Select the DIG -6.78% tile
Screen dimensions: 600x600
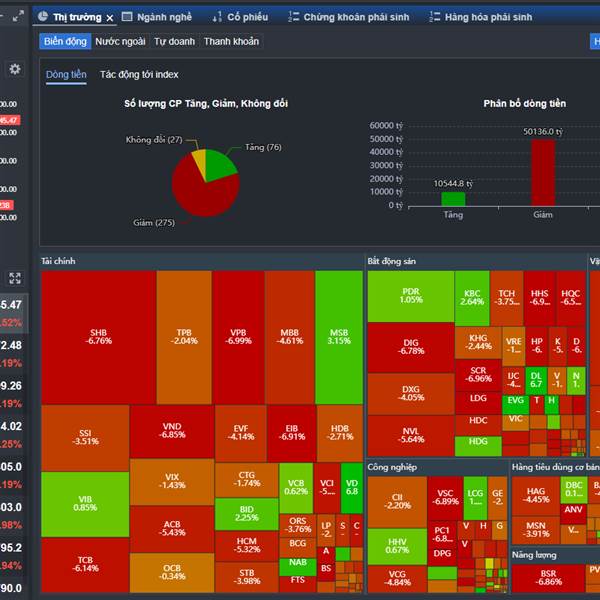point(411,347)
